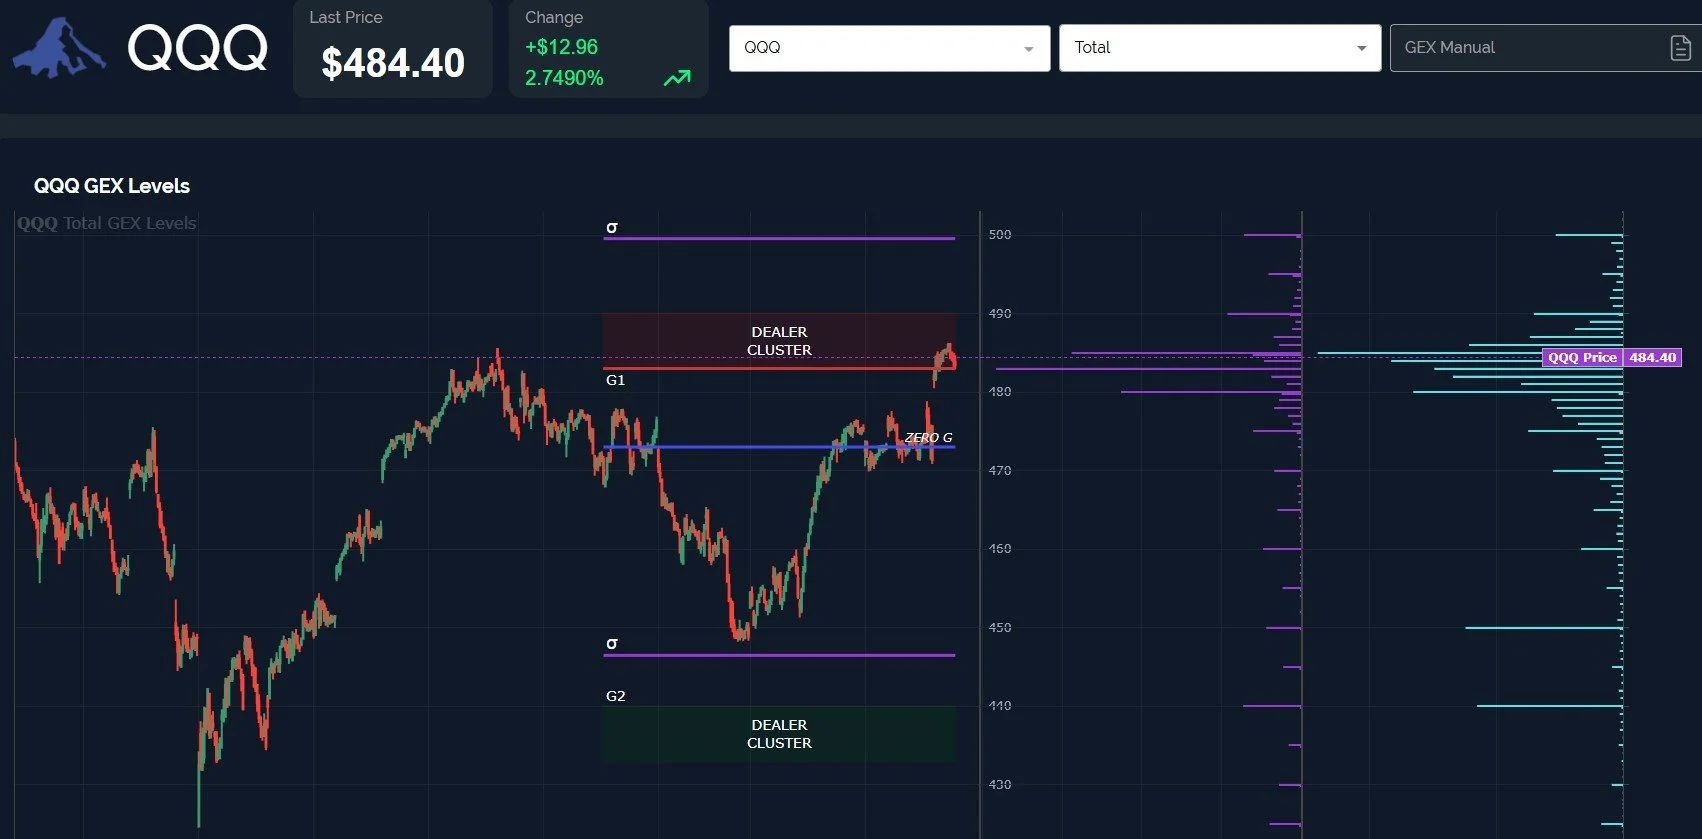Click the QQQ header title
The height and width of the screenshot is (839, 1702).
pos(198,48)
